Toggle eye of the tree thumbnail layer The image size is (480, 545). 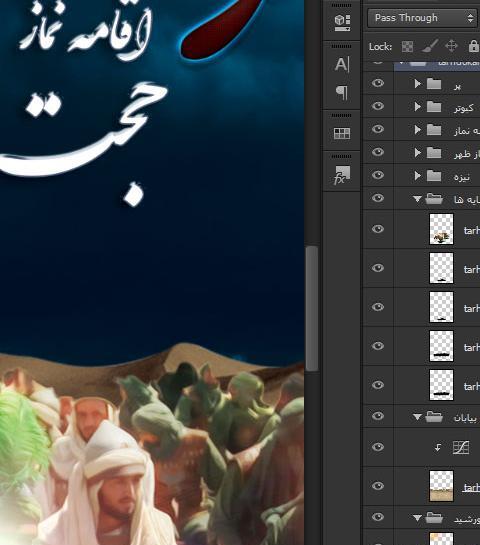(x=378, y=229)
